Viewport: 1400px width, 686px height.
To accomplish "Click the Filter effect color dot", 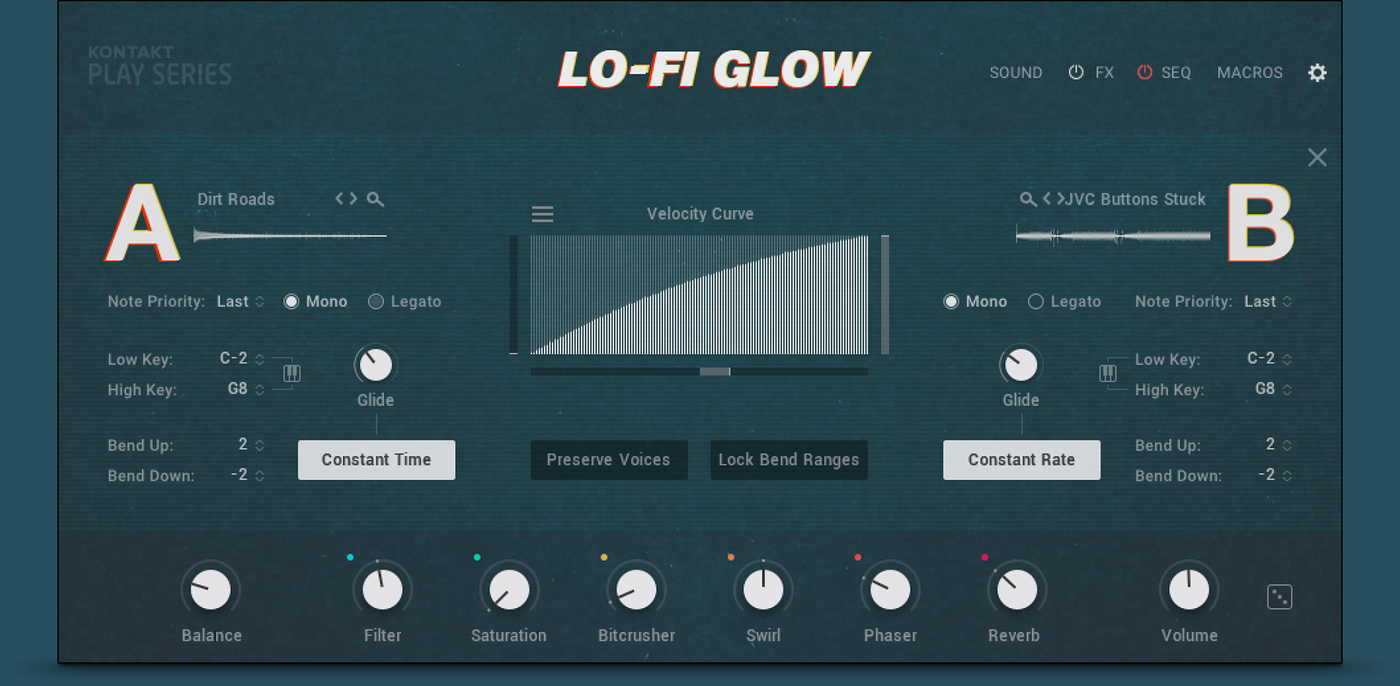I will point(350,557).
